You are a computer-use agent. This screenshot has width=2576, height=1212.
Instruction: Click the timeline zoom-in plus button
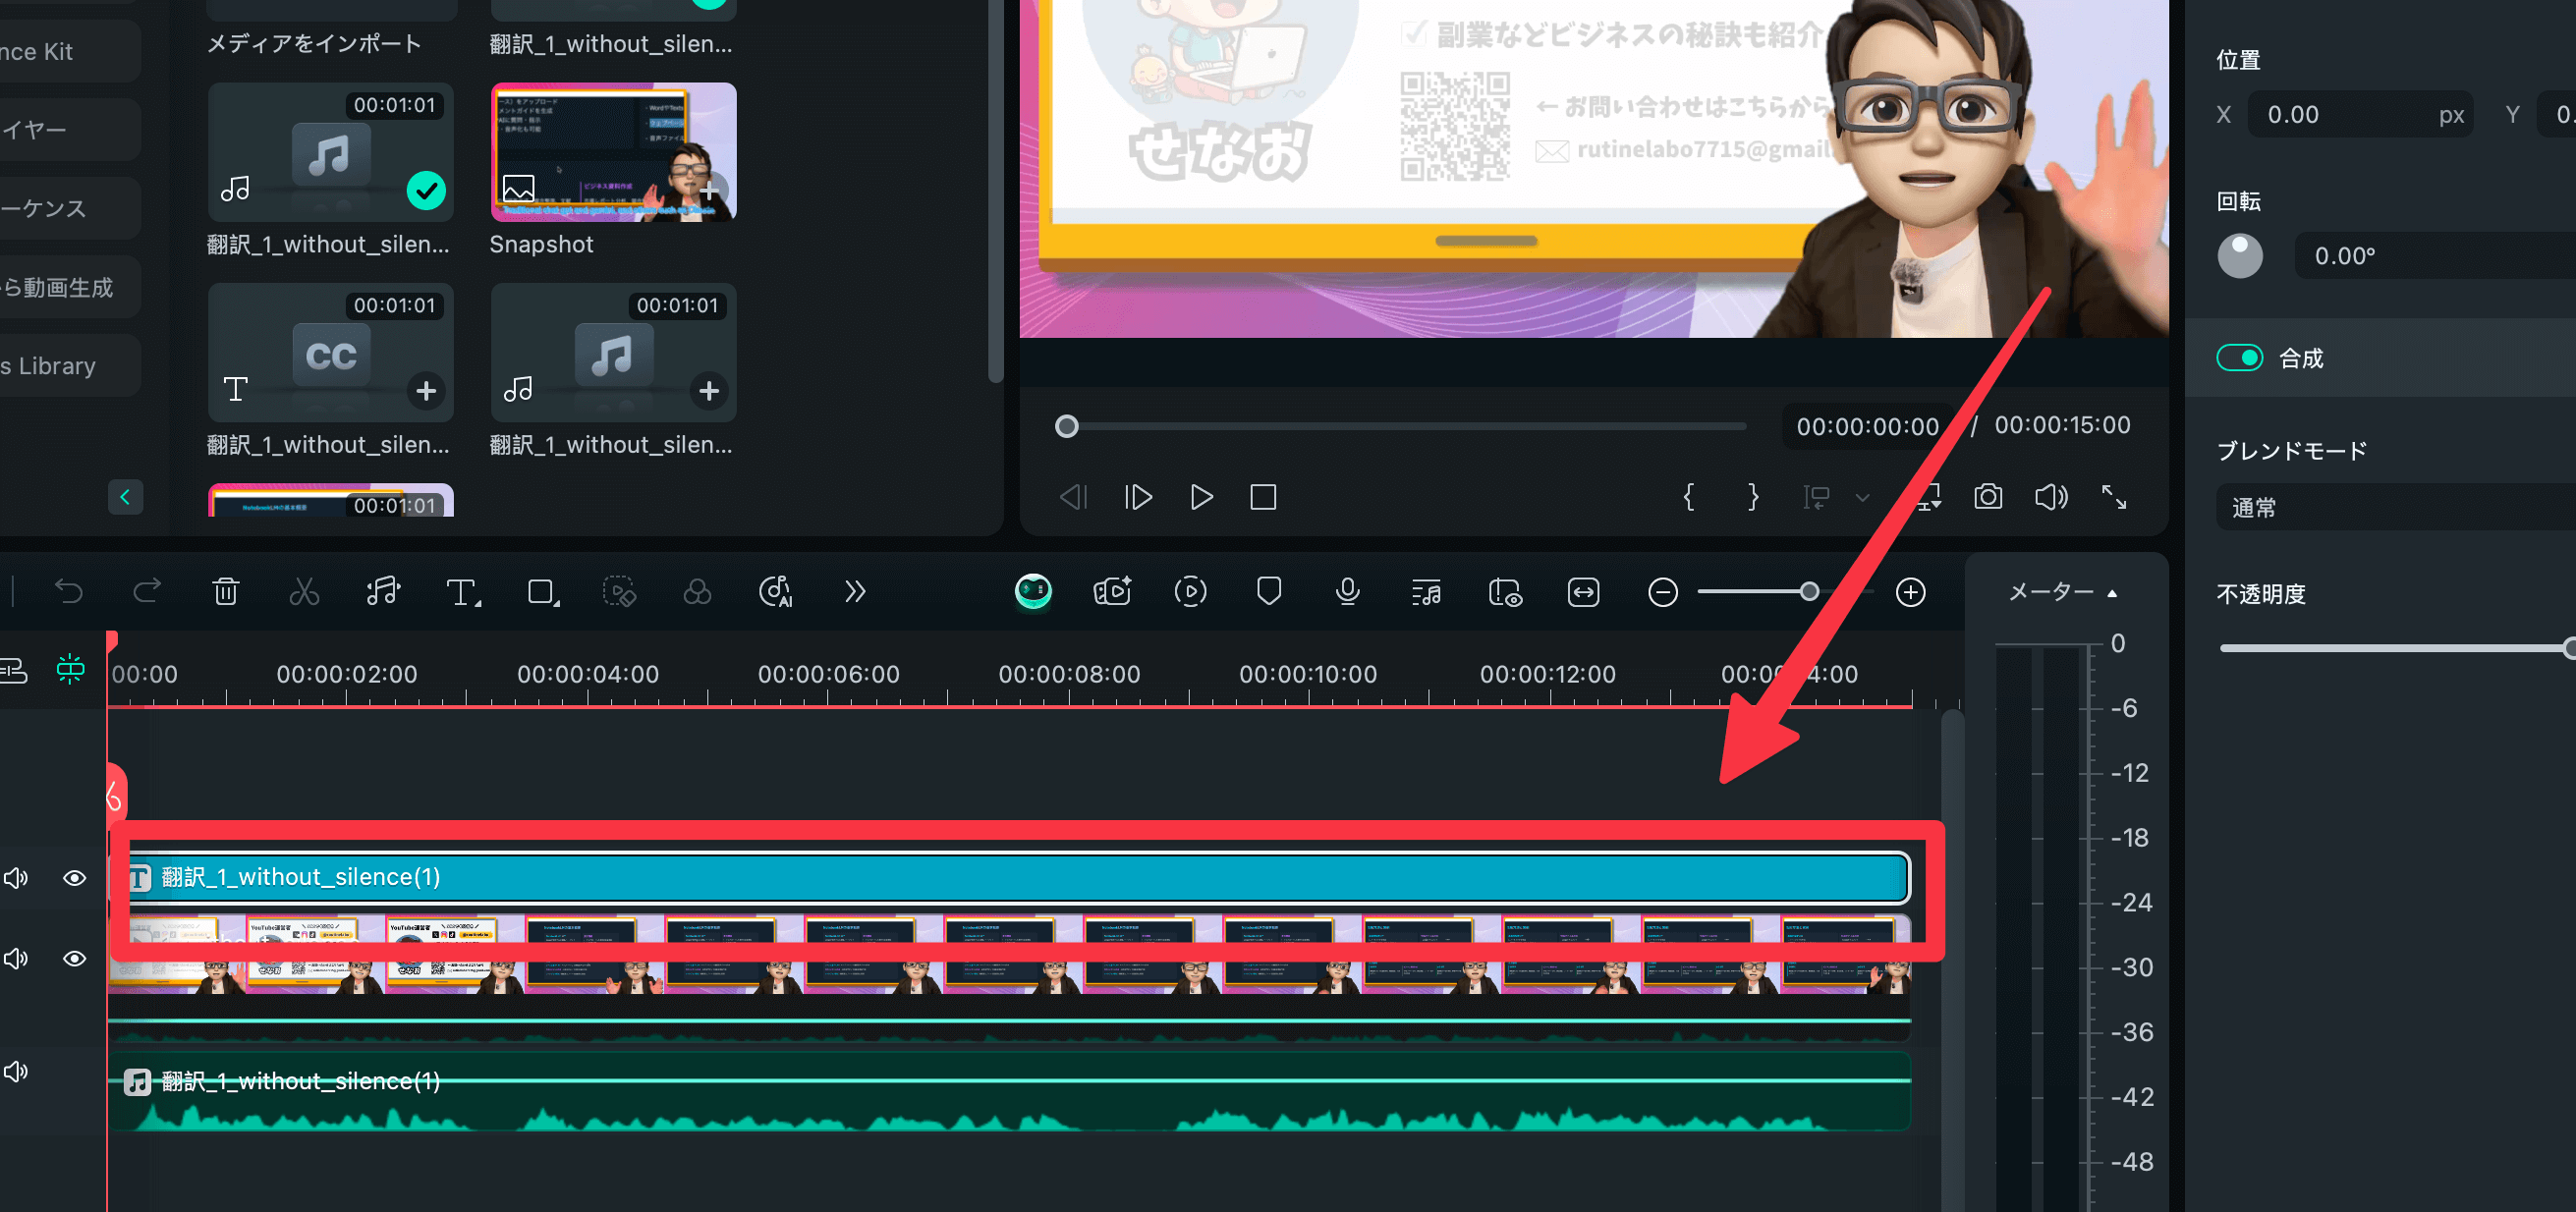(x=1910, y=592)
